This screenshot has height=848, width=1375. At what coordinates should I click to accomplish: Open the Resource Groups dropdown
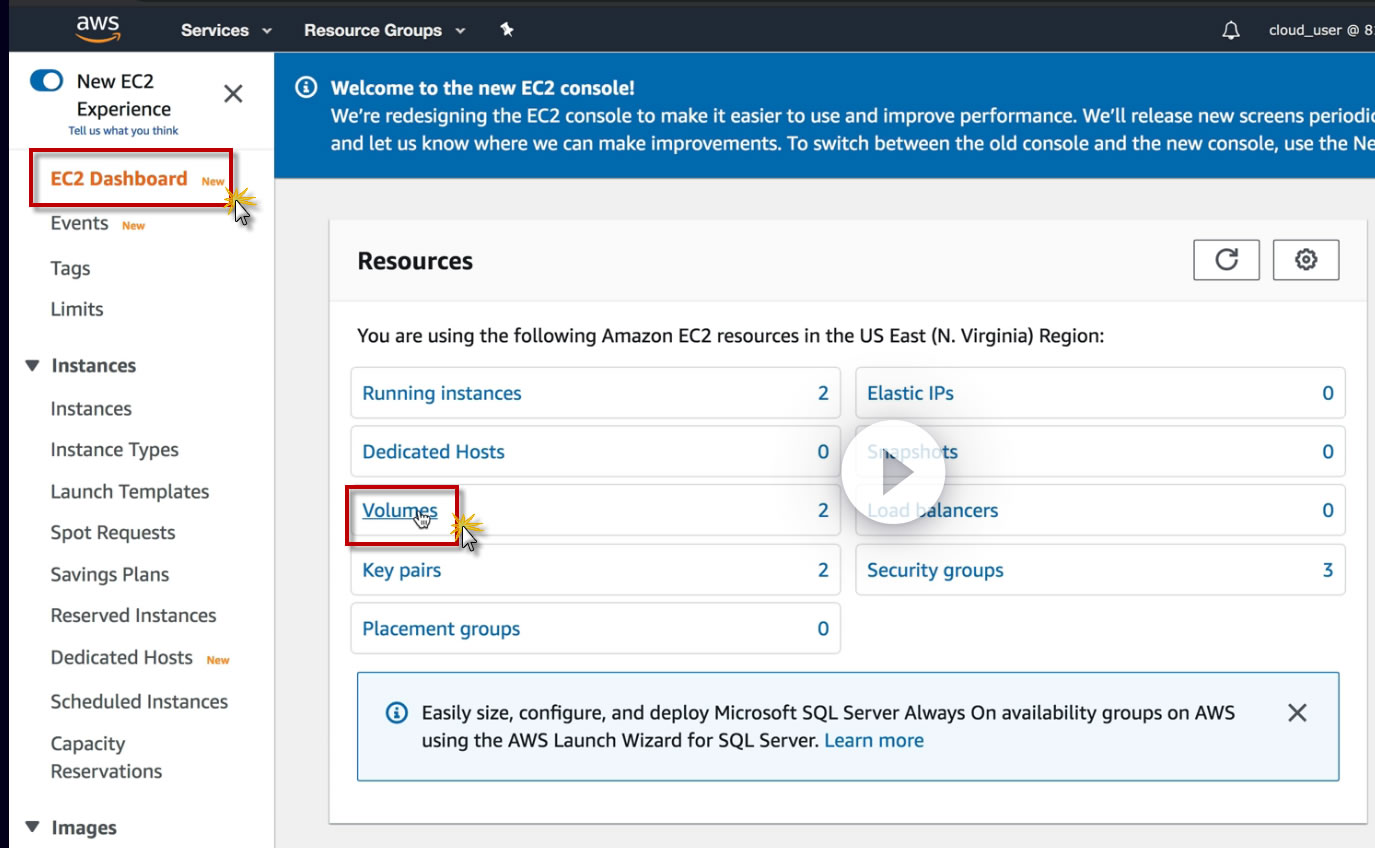384,30
